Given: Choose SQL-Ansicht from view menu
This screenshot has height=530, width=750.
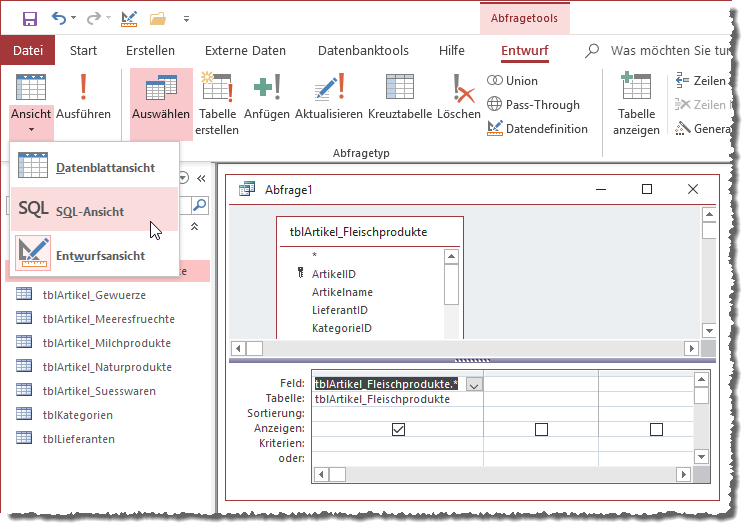Looking at the screenshot, I should (x=94, y=209).
